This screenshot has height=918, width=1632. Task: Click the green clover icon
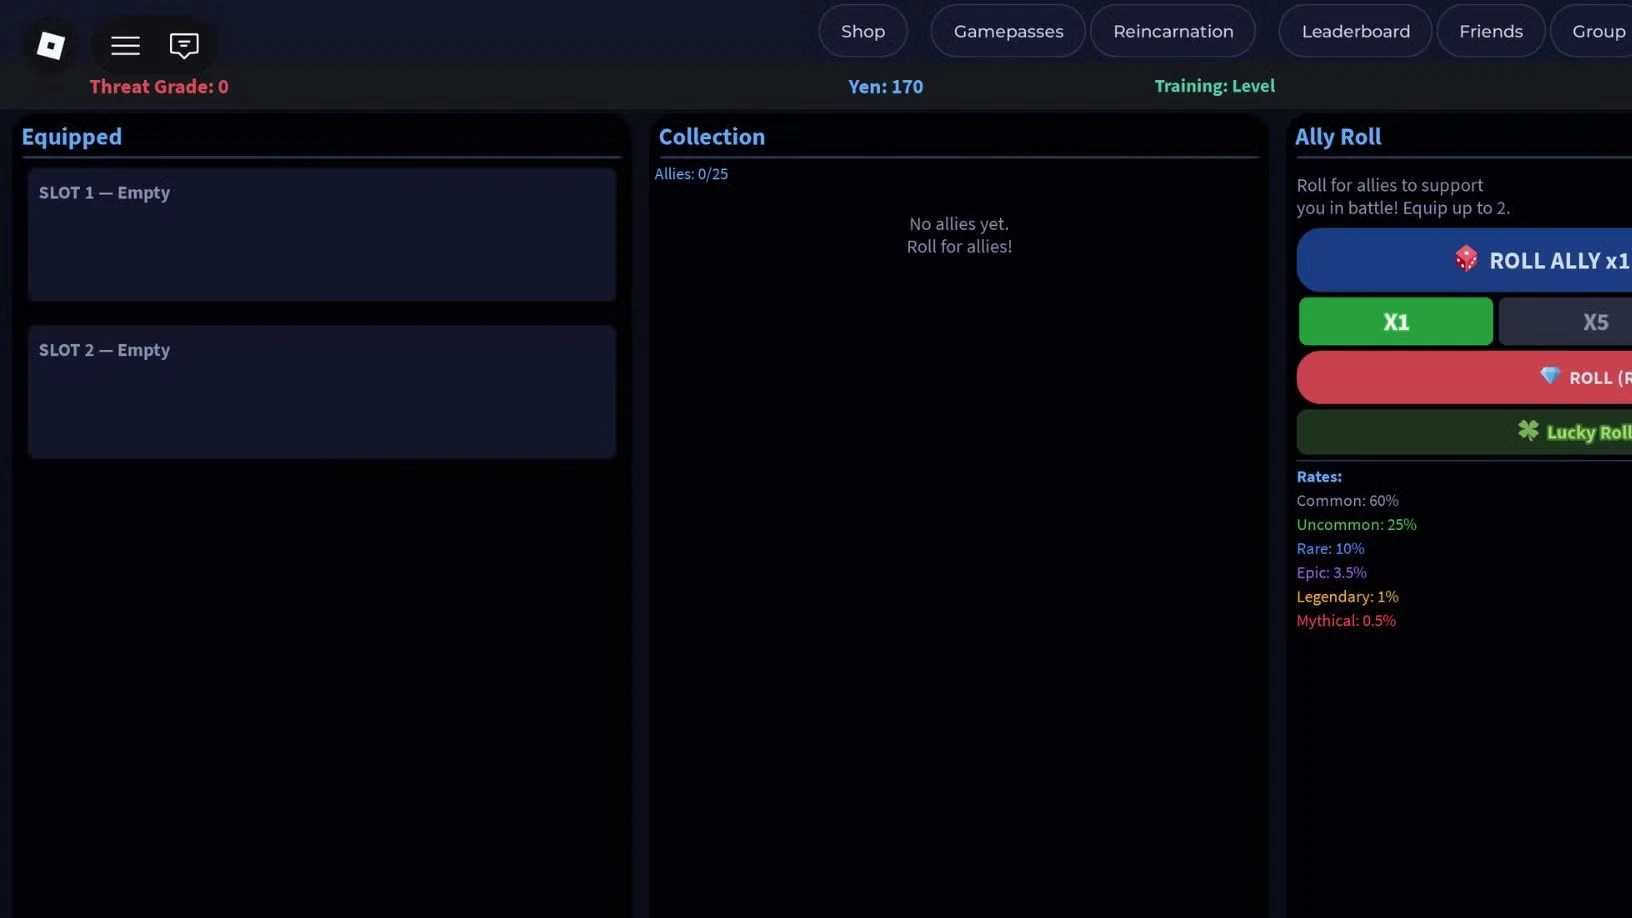pos(1528,430)
